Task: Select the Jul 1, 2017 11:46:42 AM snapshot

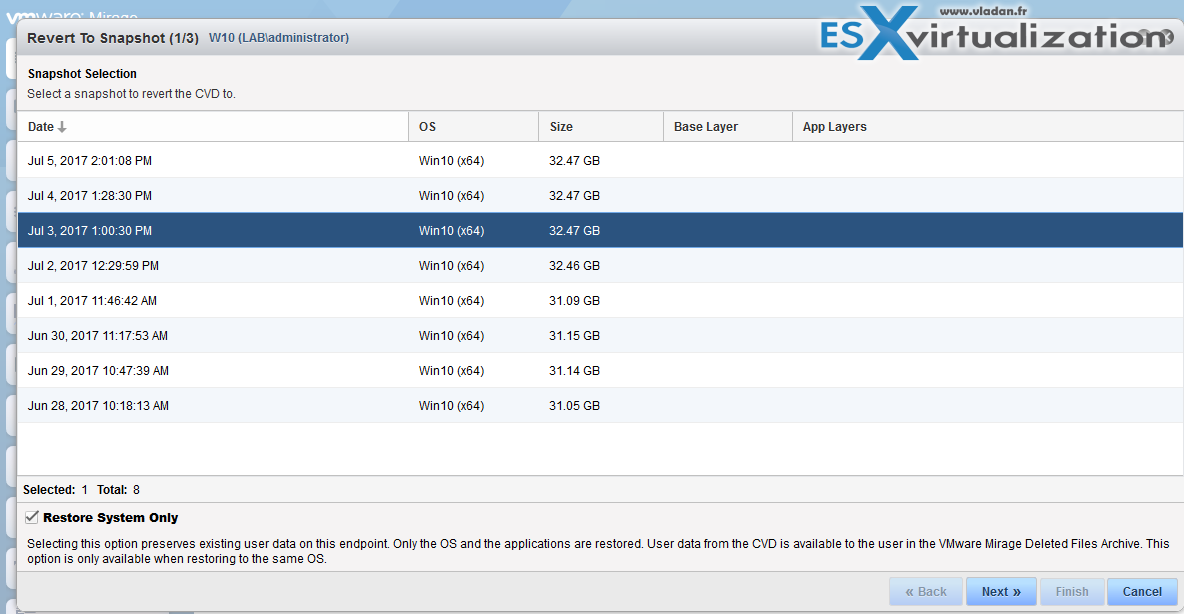Action: 600,301
